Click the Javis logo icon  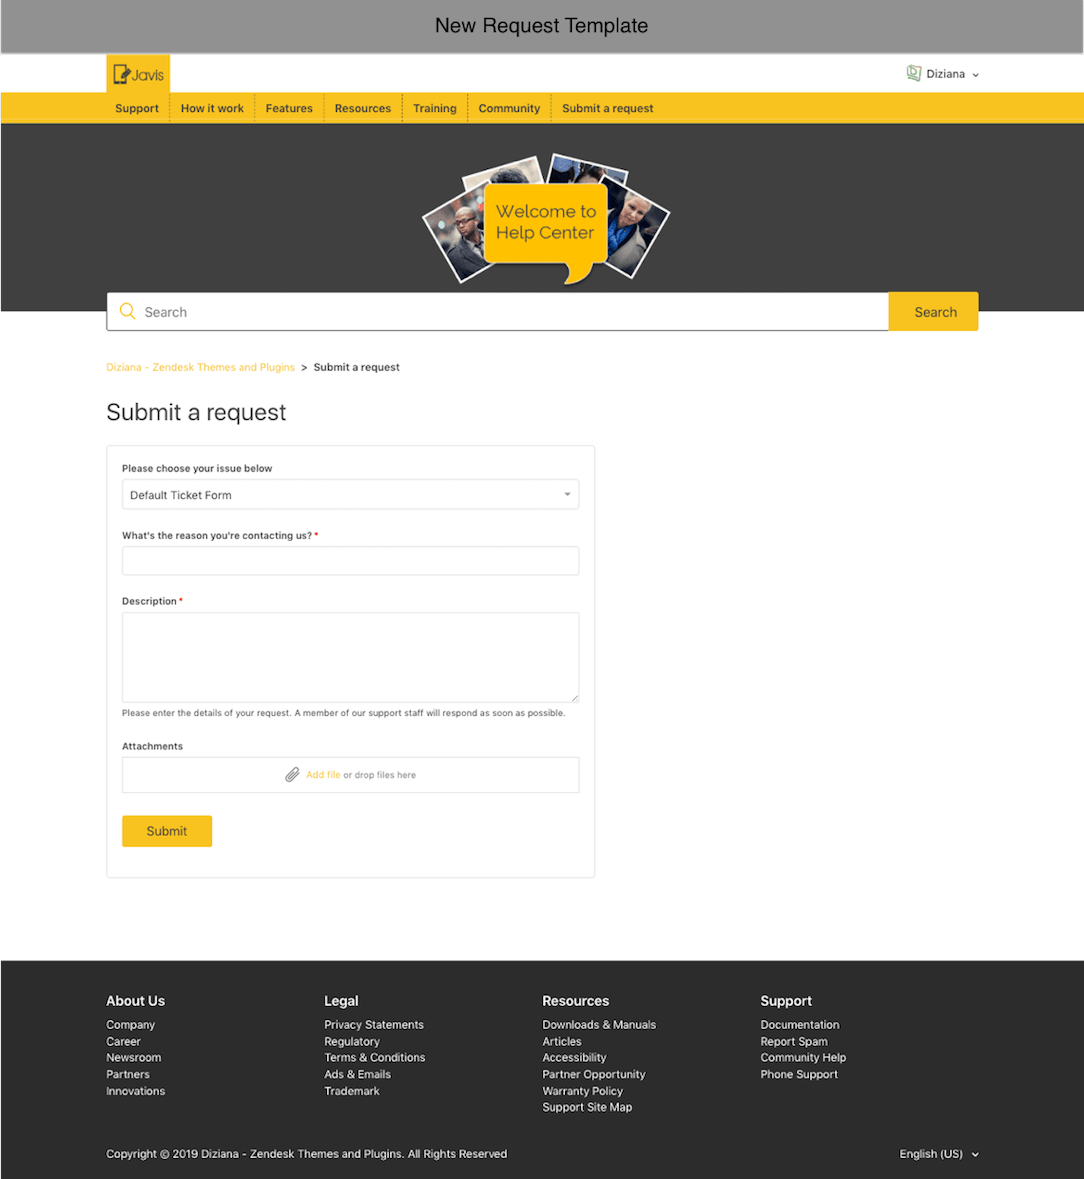pos(138,74)
